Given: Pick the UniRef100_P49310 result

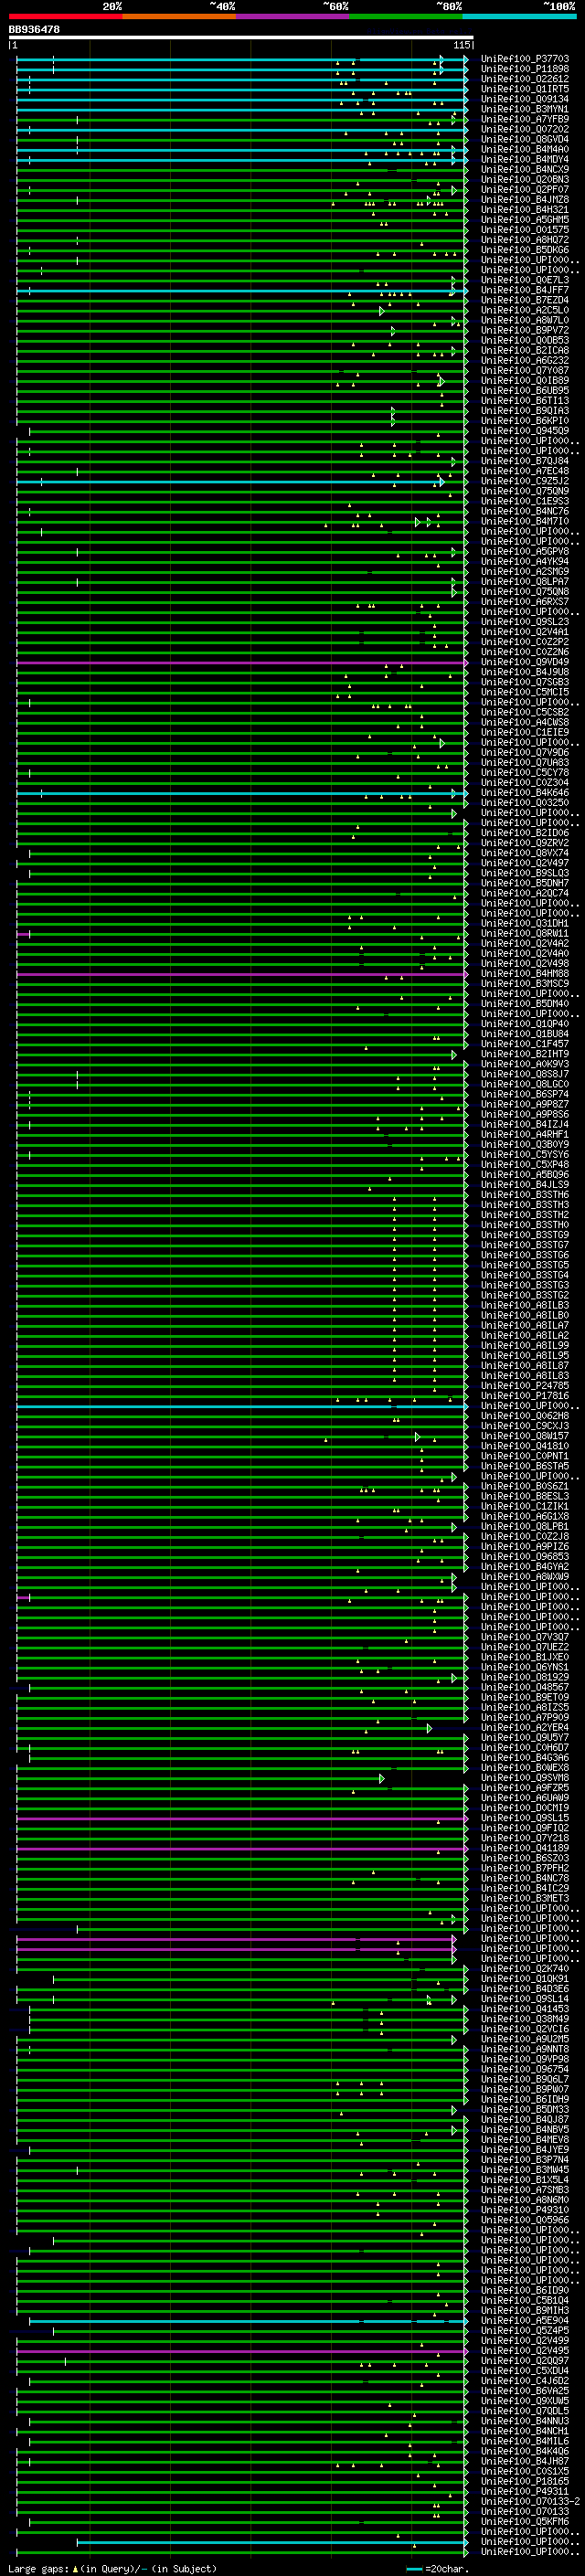Looking at the screenshot, I should [x=525, y=2209].
